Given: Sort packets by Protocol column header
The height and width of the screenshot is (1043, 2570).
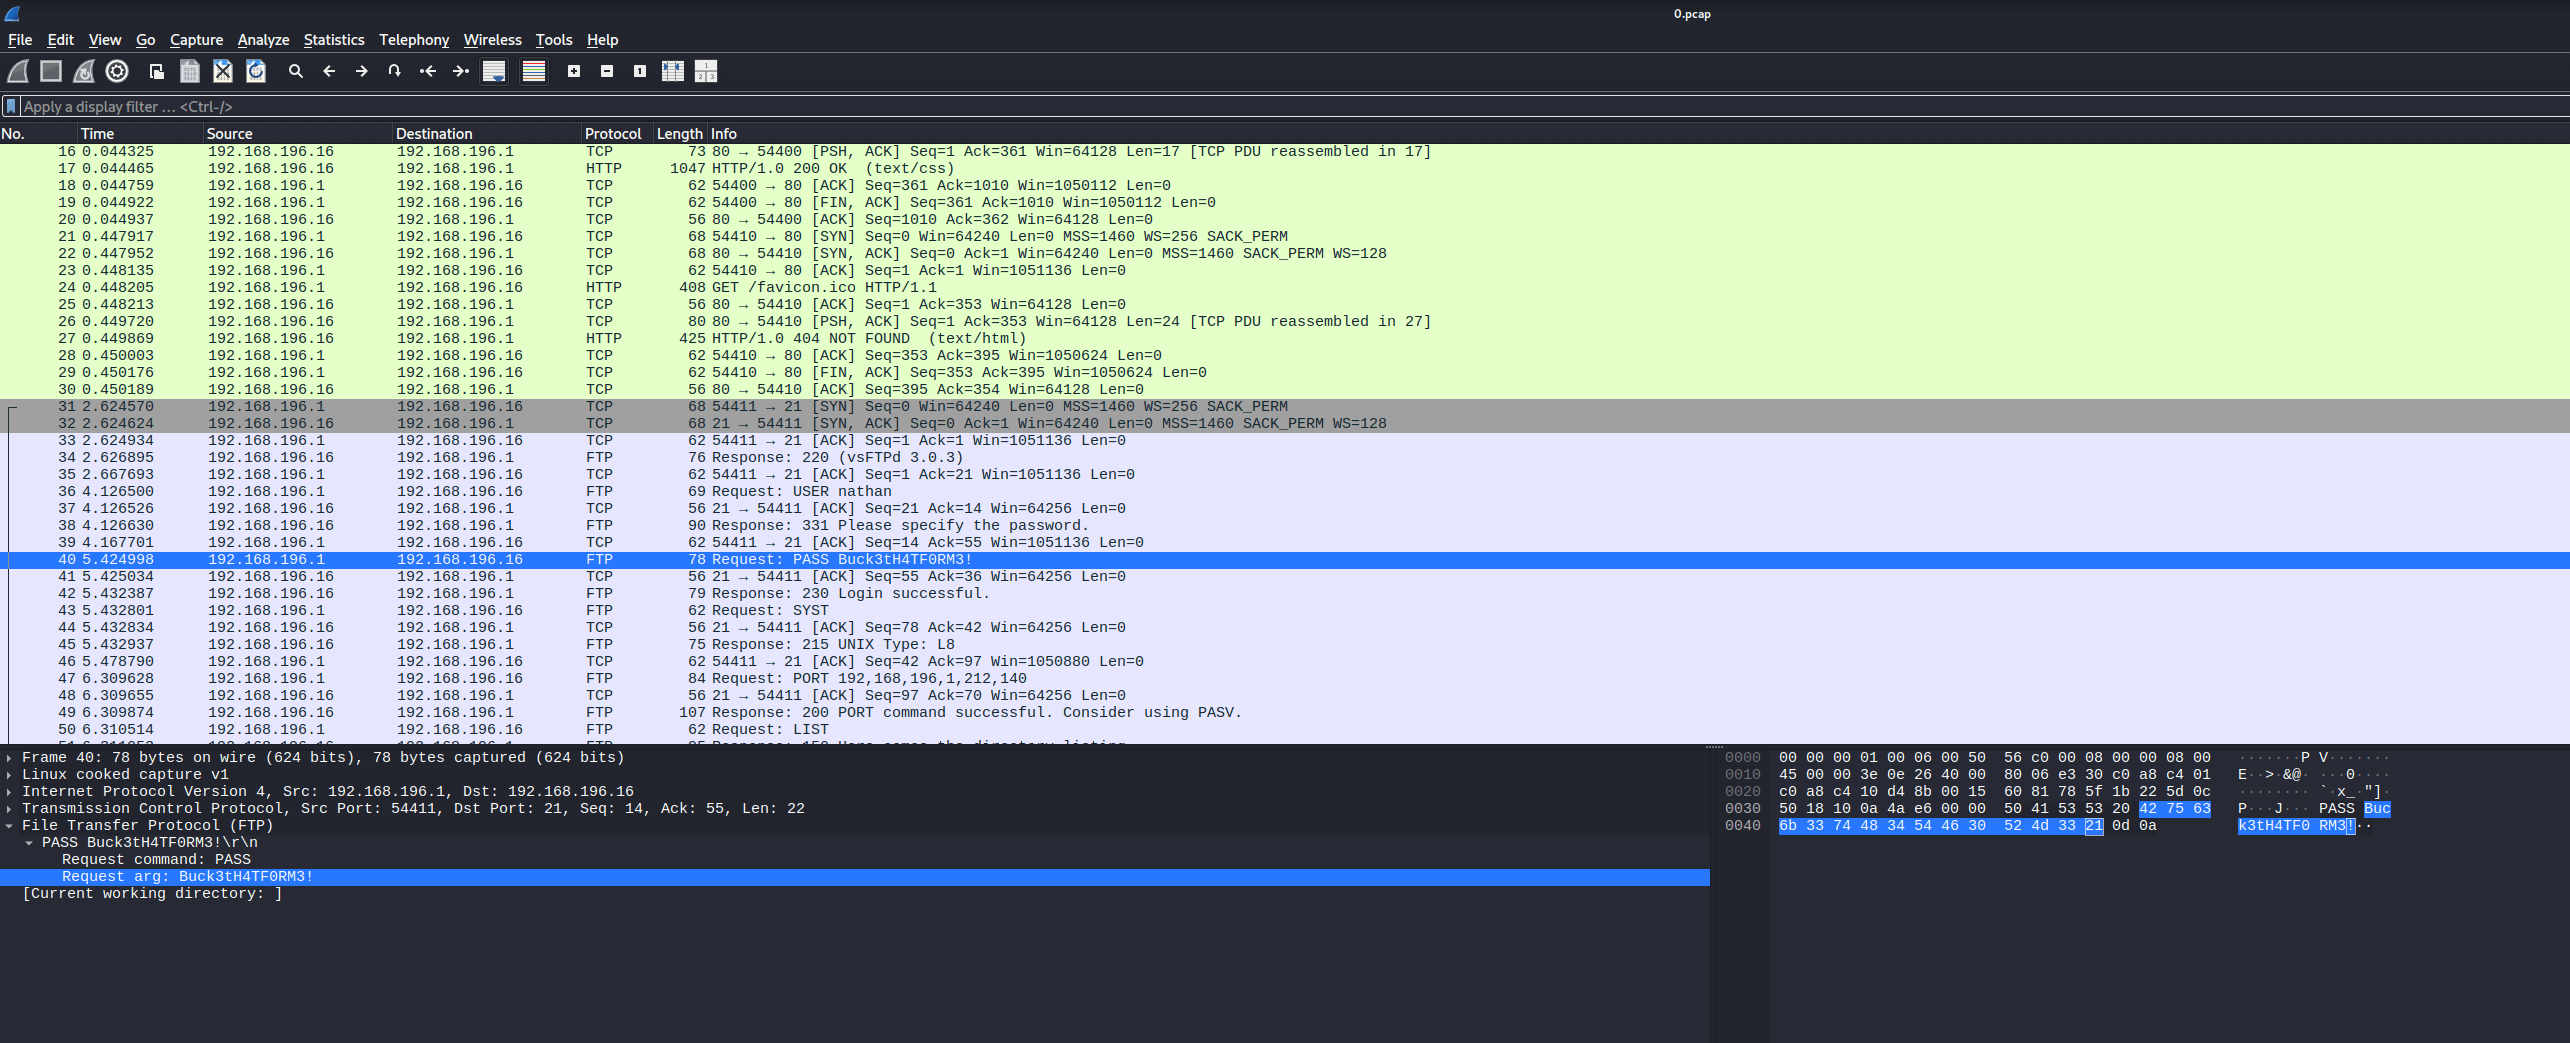Looking at the screenshot, I should click(x=617, y=134).
